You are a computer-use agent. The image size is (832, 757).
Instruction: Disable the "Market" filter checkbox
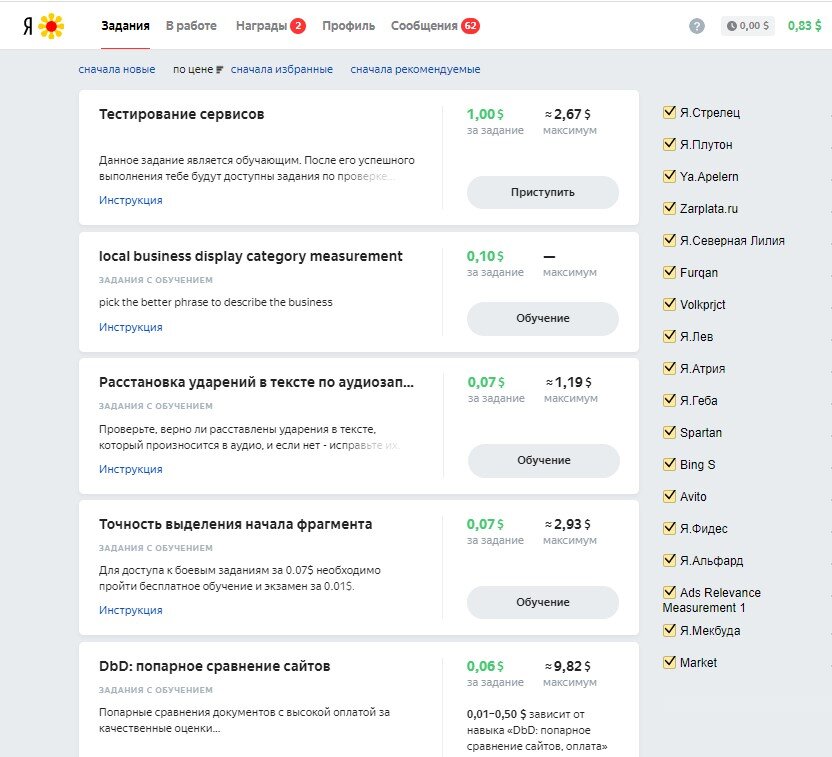click(x=668, y=662)
